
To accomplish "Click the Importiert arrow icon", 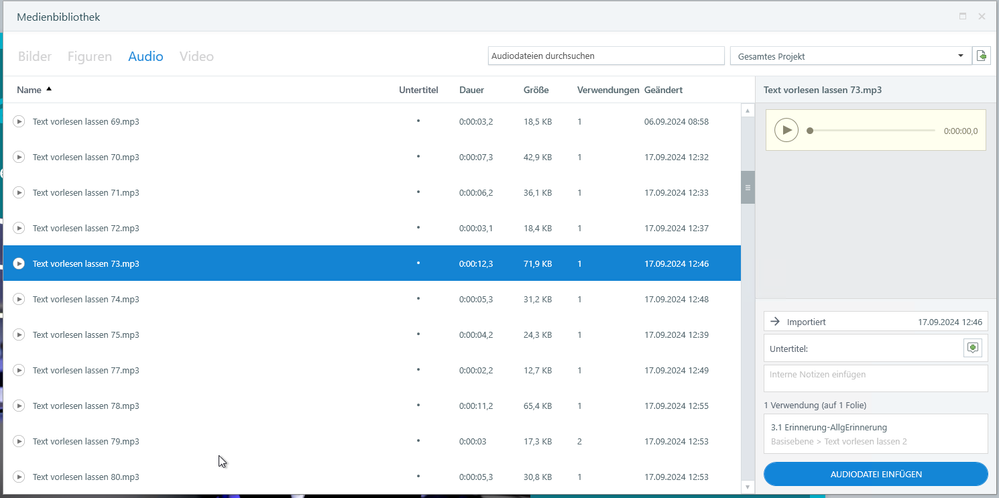I will point(775,322).
